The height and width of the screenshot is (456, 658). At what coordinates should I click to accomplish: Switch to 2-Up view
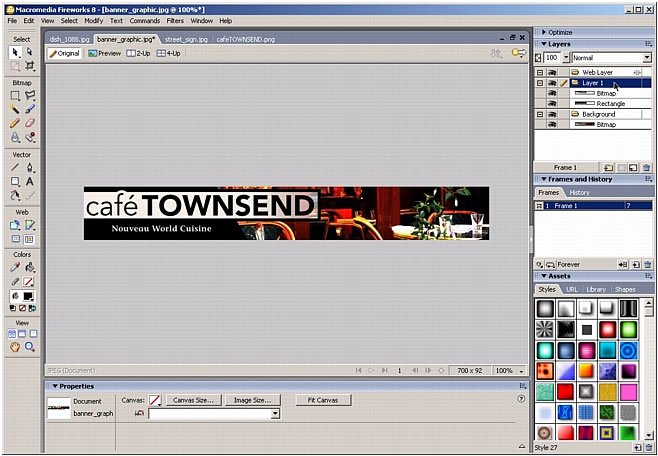138,54
